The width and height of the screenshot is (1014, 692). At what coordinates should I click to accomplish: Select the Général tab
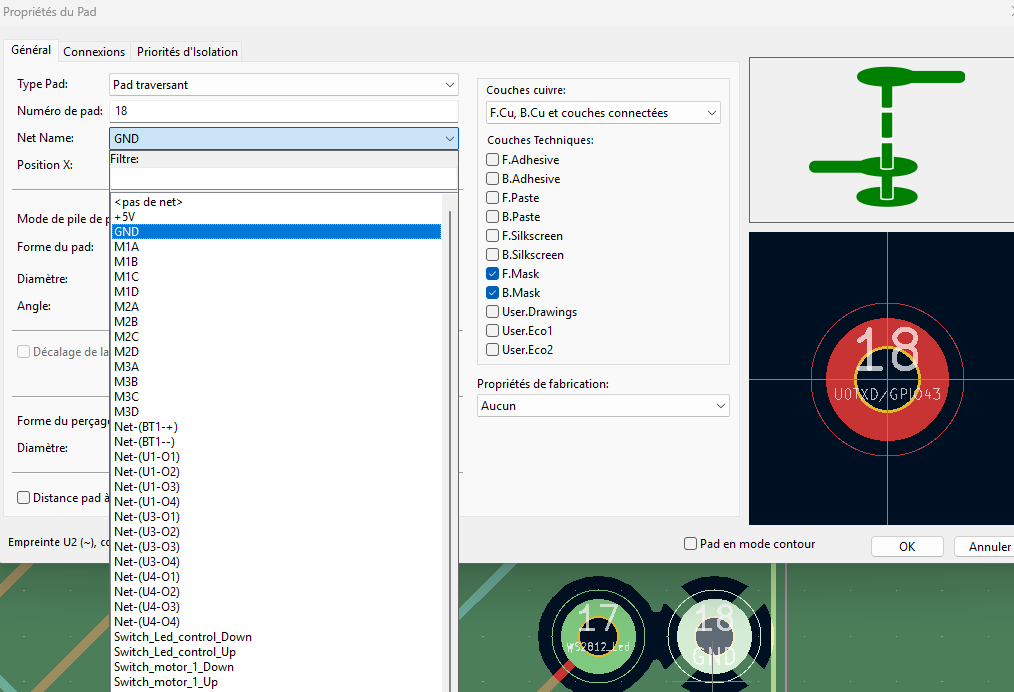point(31,50)
